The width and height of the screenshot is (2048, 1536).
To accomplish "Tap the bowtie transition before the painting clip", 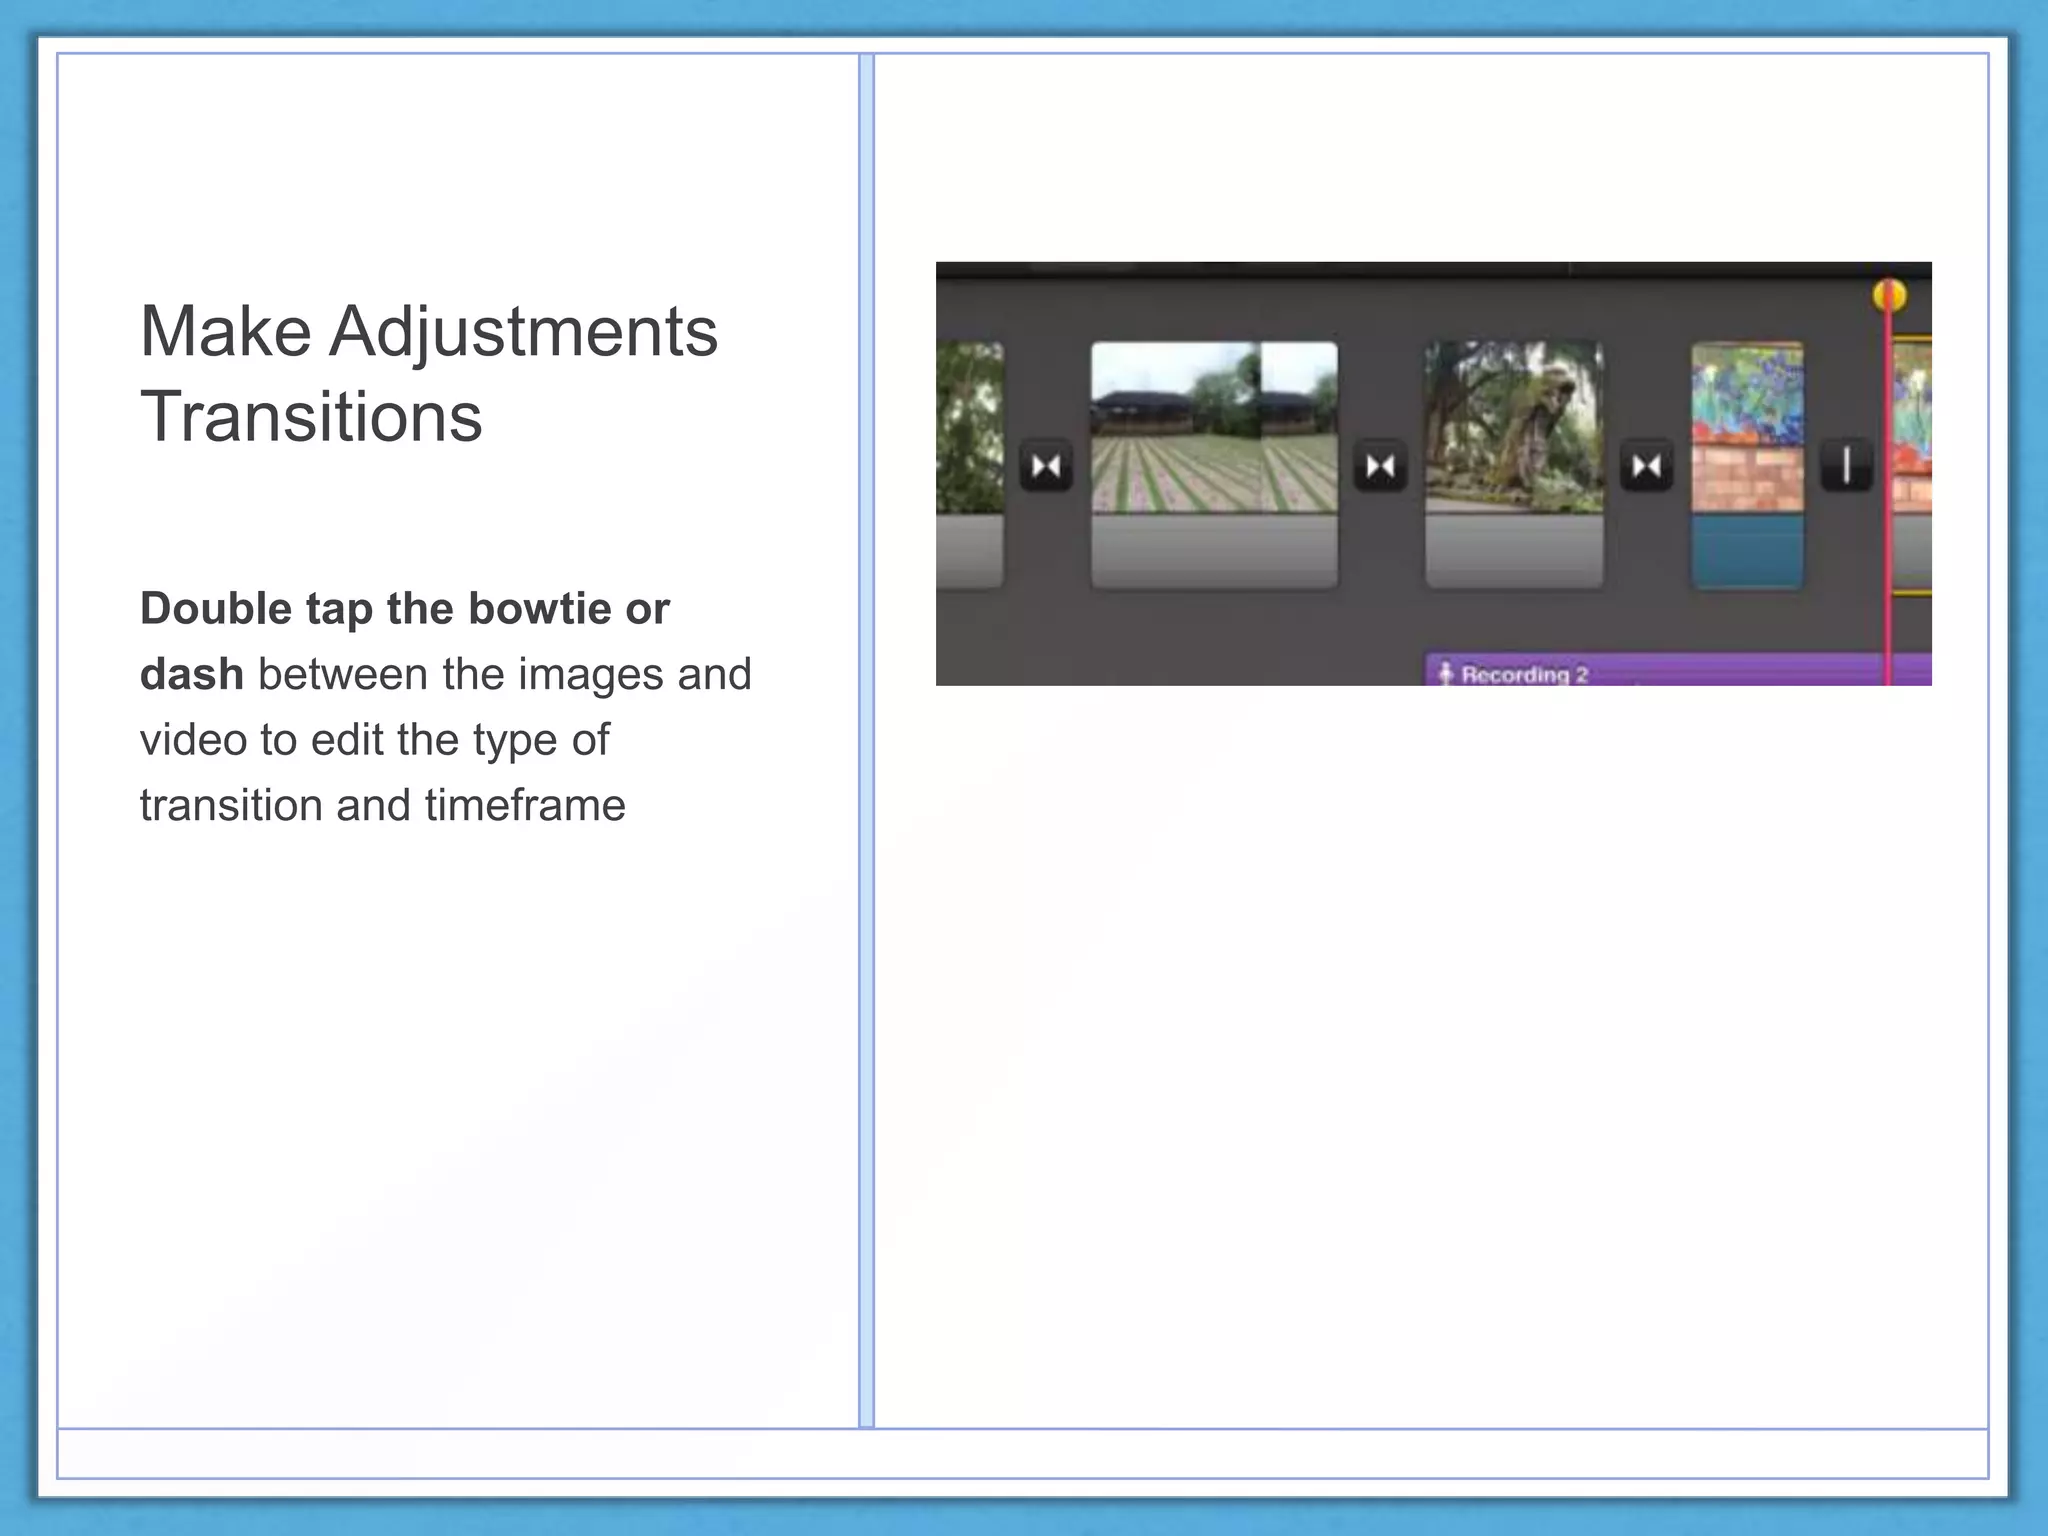I will 1646,466.
